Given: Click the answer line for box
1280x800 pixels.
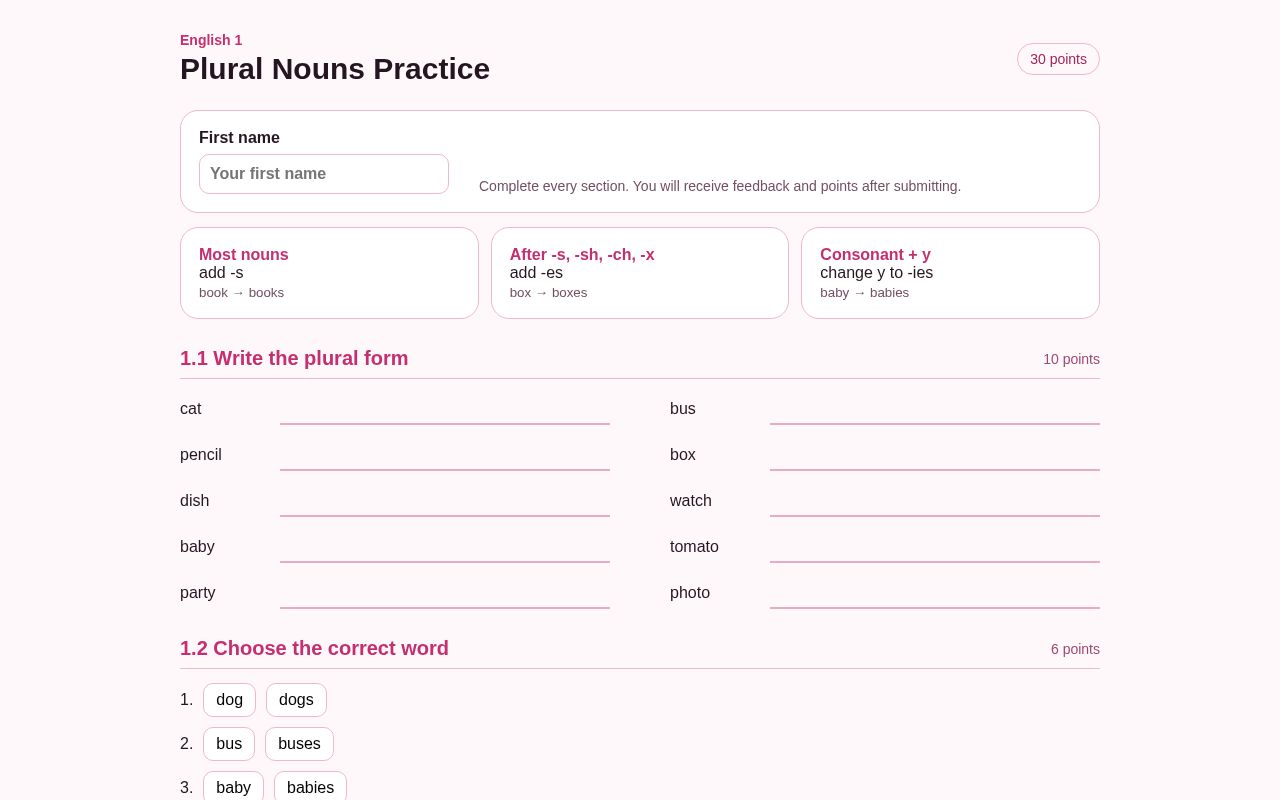Looking at the screenshot, I should click(935, 455).
